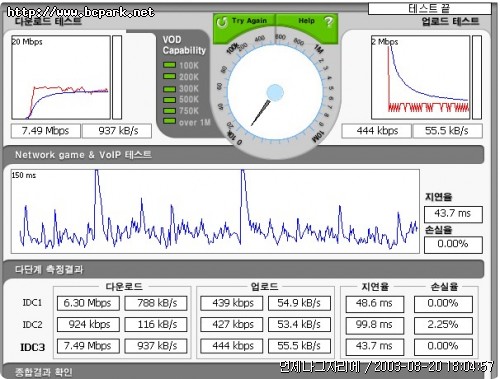Click the IDC2 loss 2.25% cell
This screenshot has height=379, width=500.
[443, 325]
